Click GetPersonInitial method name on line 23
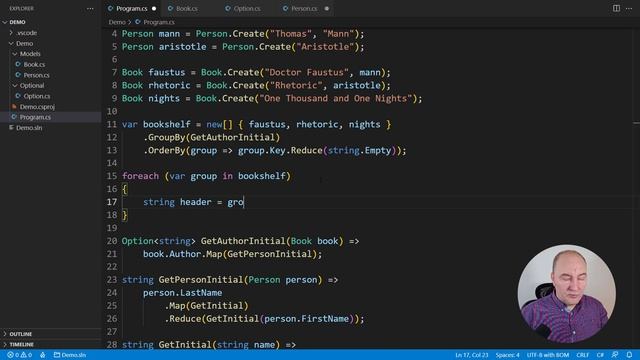The height and width of the screenshot is (360, 640). 201,280
